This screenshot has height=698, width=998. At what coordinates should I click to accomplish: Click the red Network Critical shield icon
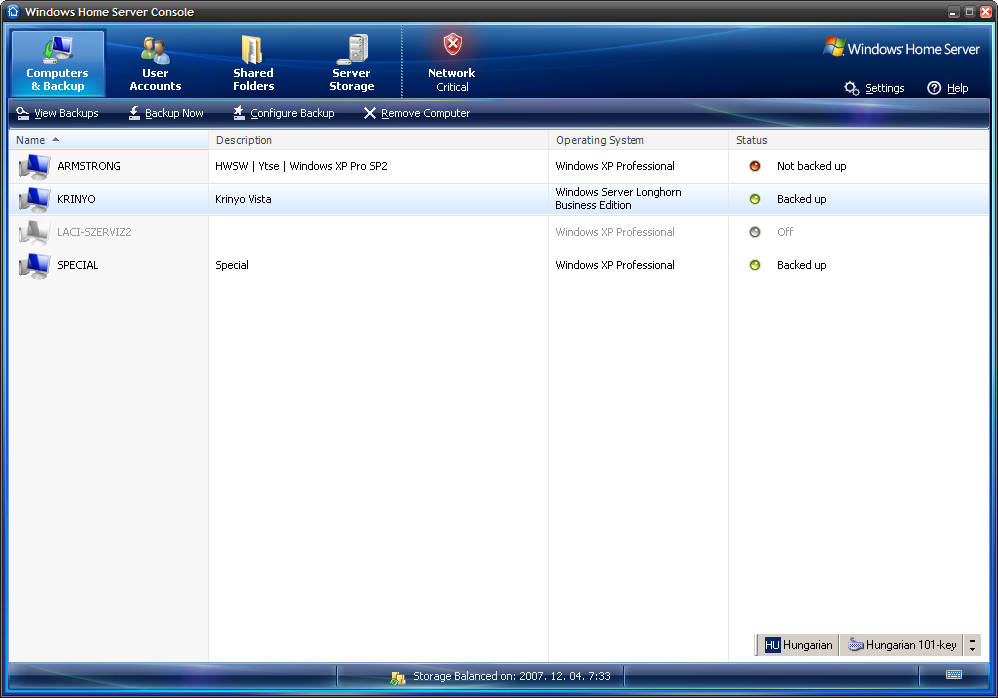tap(453, 44)
